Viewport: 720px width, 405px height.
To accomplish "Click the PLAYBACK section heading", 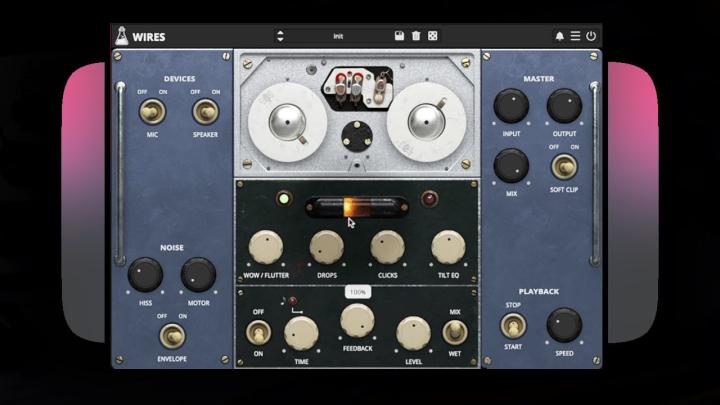I will coord(539,292).
